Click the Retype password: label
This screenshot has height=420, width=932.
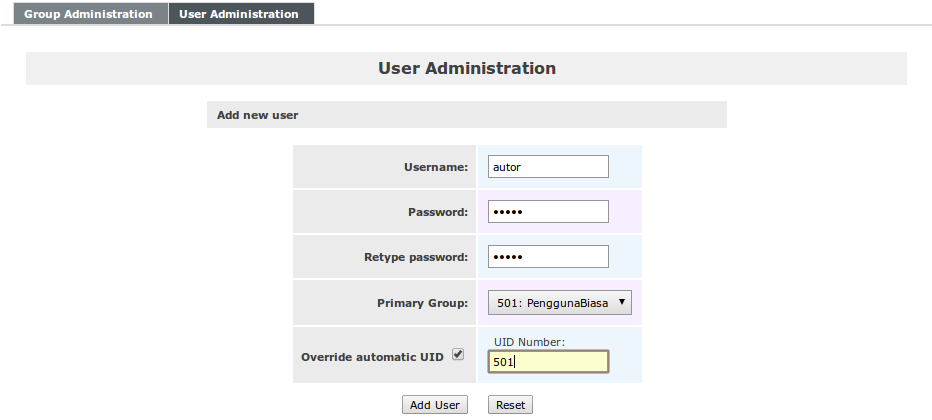(415, 257)
